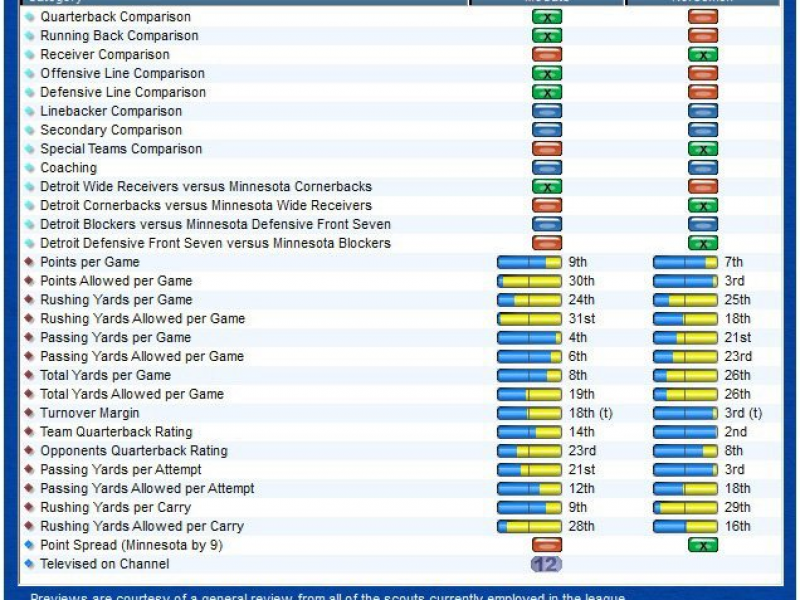Click Detroit's green icon for Running Back Comparison

(547, 36)
